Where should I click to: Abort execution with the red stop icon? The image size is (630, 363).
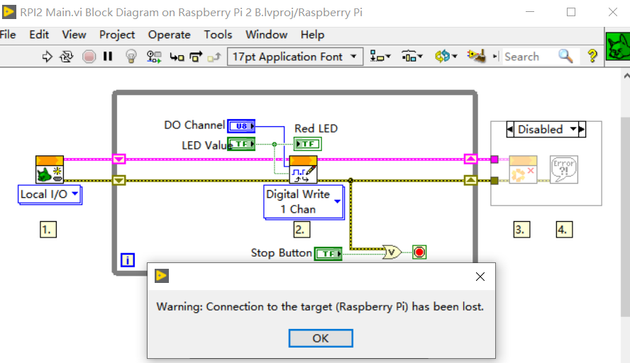tap(89, 57)
